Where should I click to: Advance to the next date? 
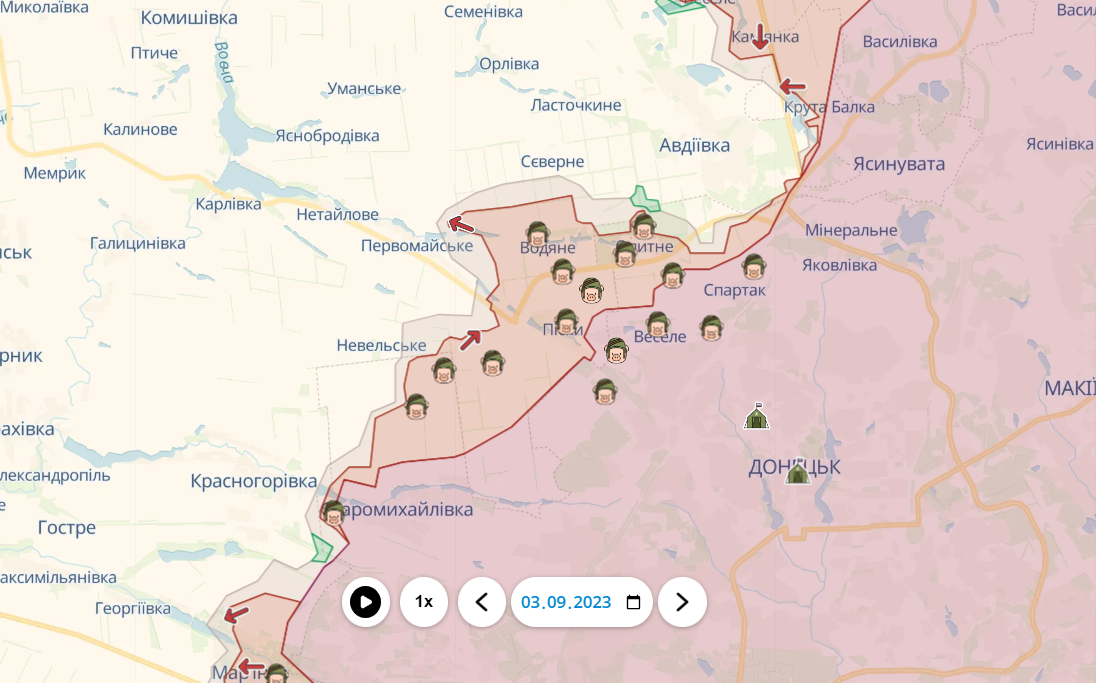pos(682,602)
